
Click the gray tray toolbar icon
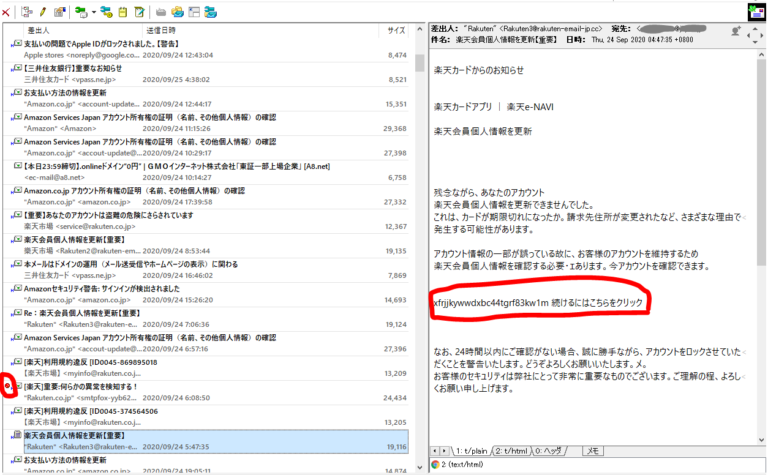161,12
